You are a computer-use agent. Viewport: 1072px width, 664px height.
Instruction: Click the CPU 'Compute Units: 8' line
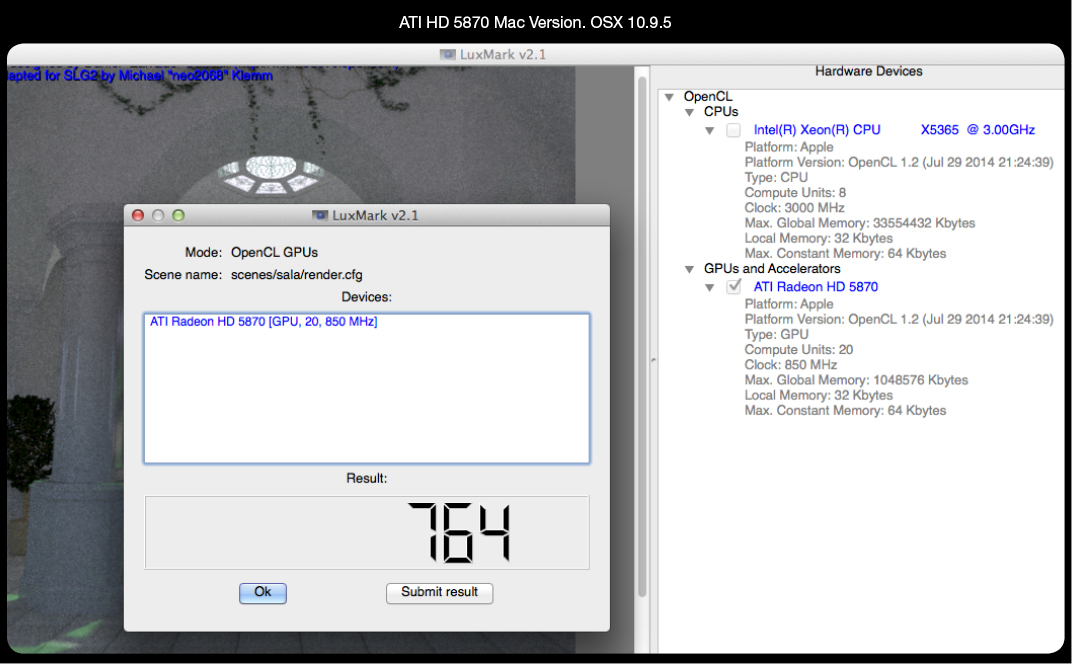coord(795,193)
